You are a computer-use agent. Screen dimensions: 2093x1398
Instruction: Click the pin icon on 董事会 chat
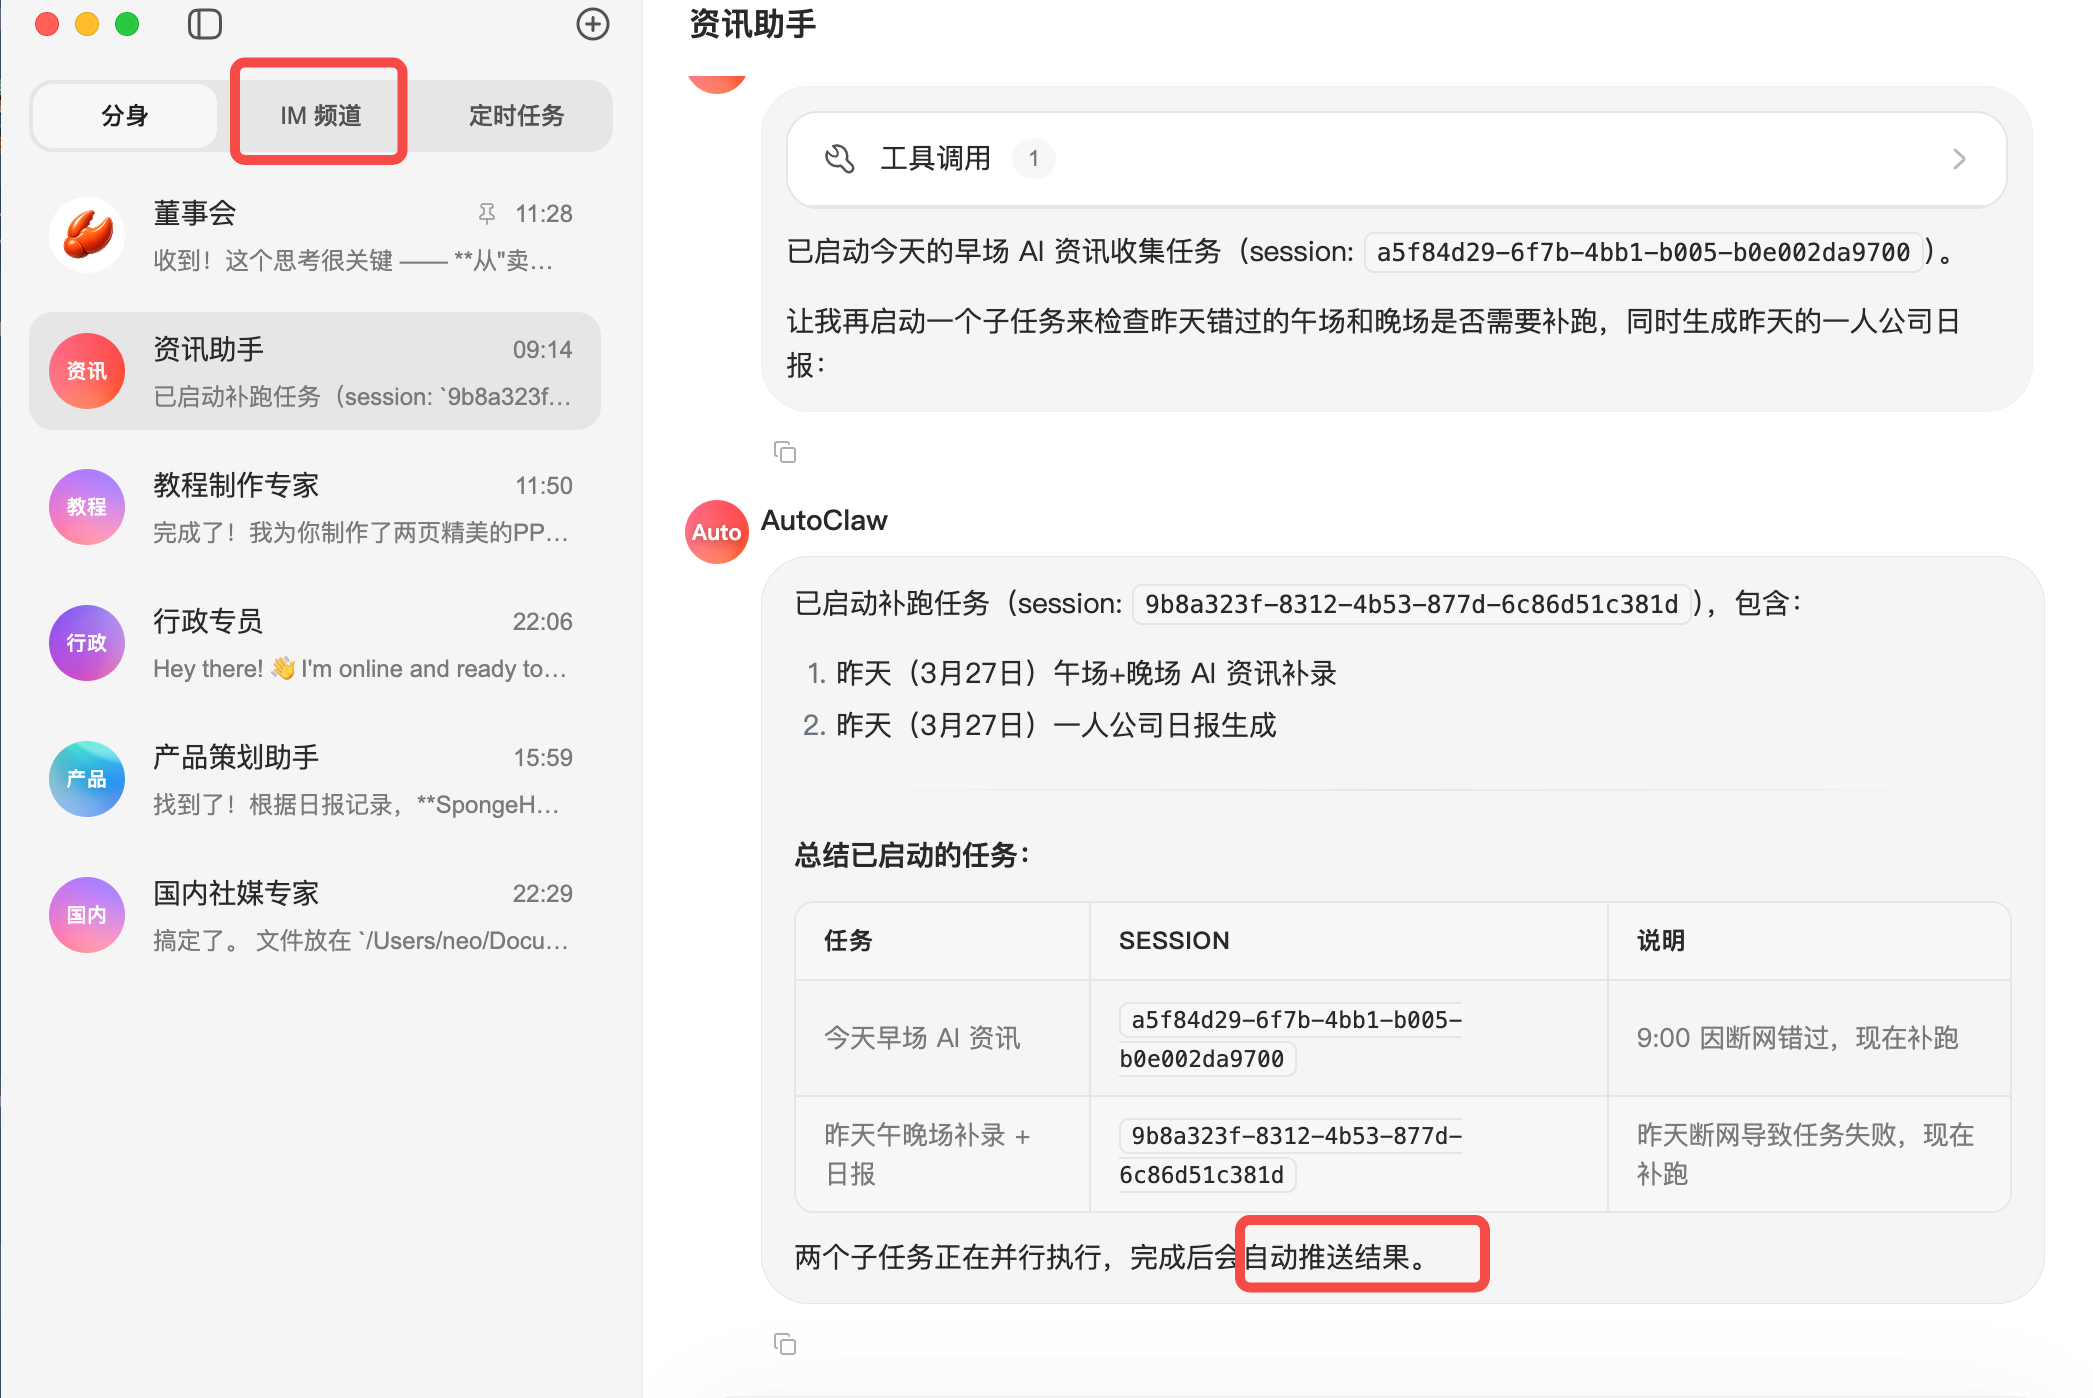click(487, 213)
